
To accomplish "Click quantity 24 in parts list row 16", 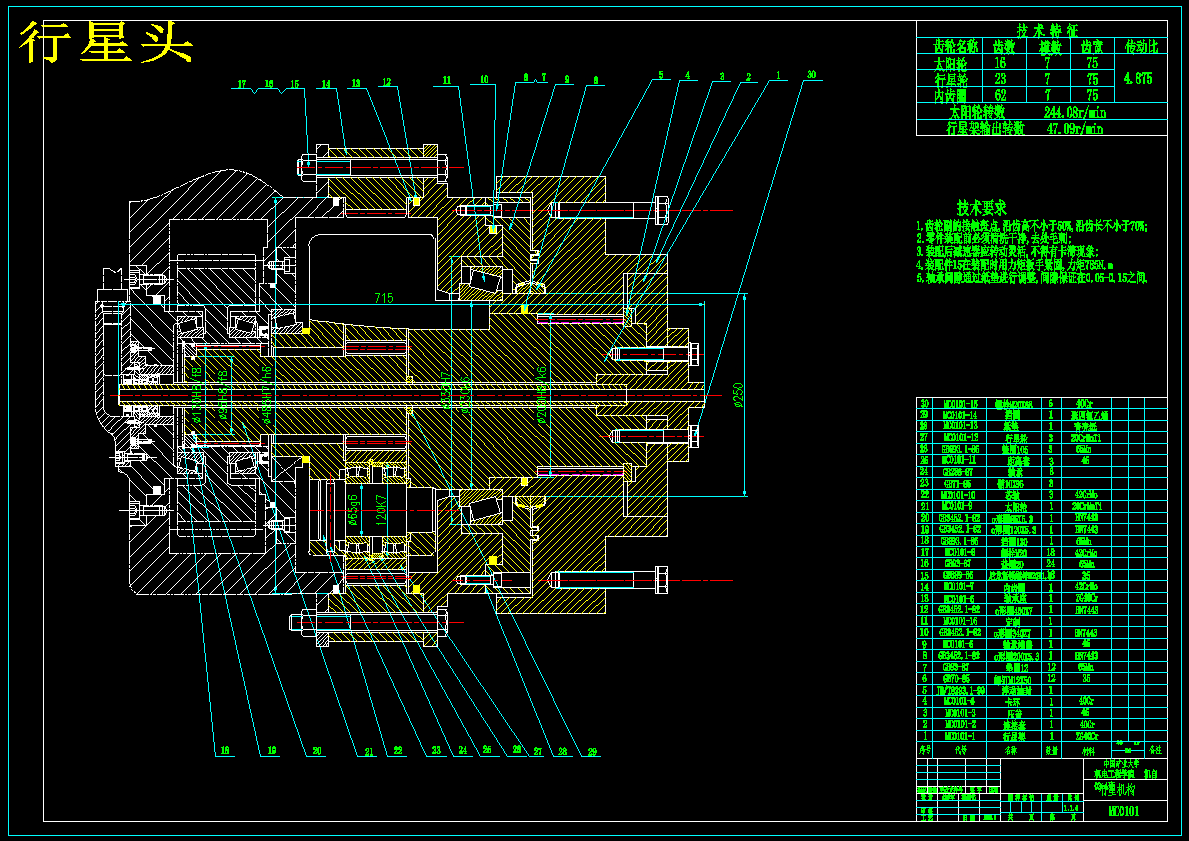I will (1051, 563).
